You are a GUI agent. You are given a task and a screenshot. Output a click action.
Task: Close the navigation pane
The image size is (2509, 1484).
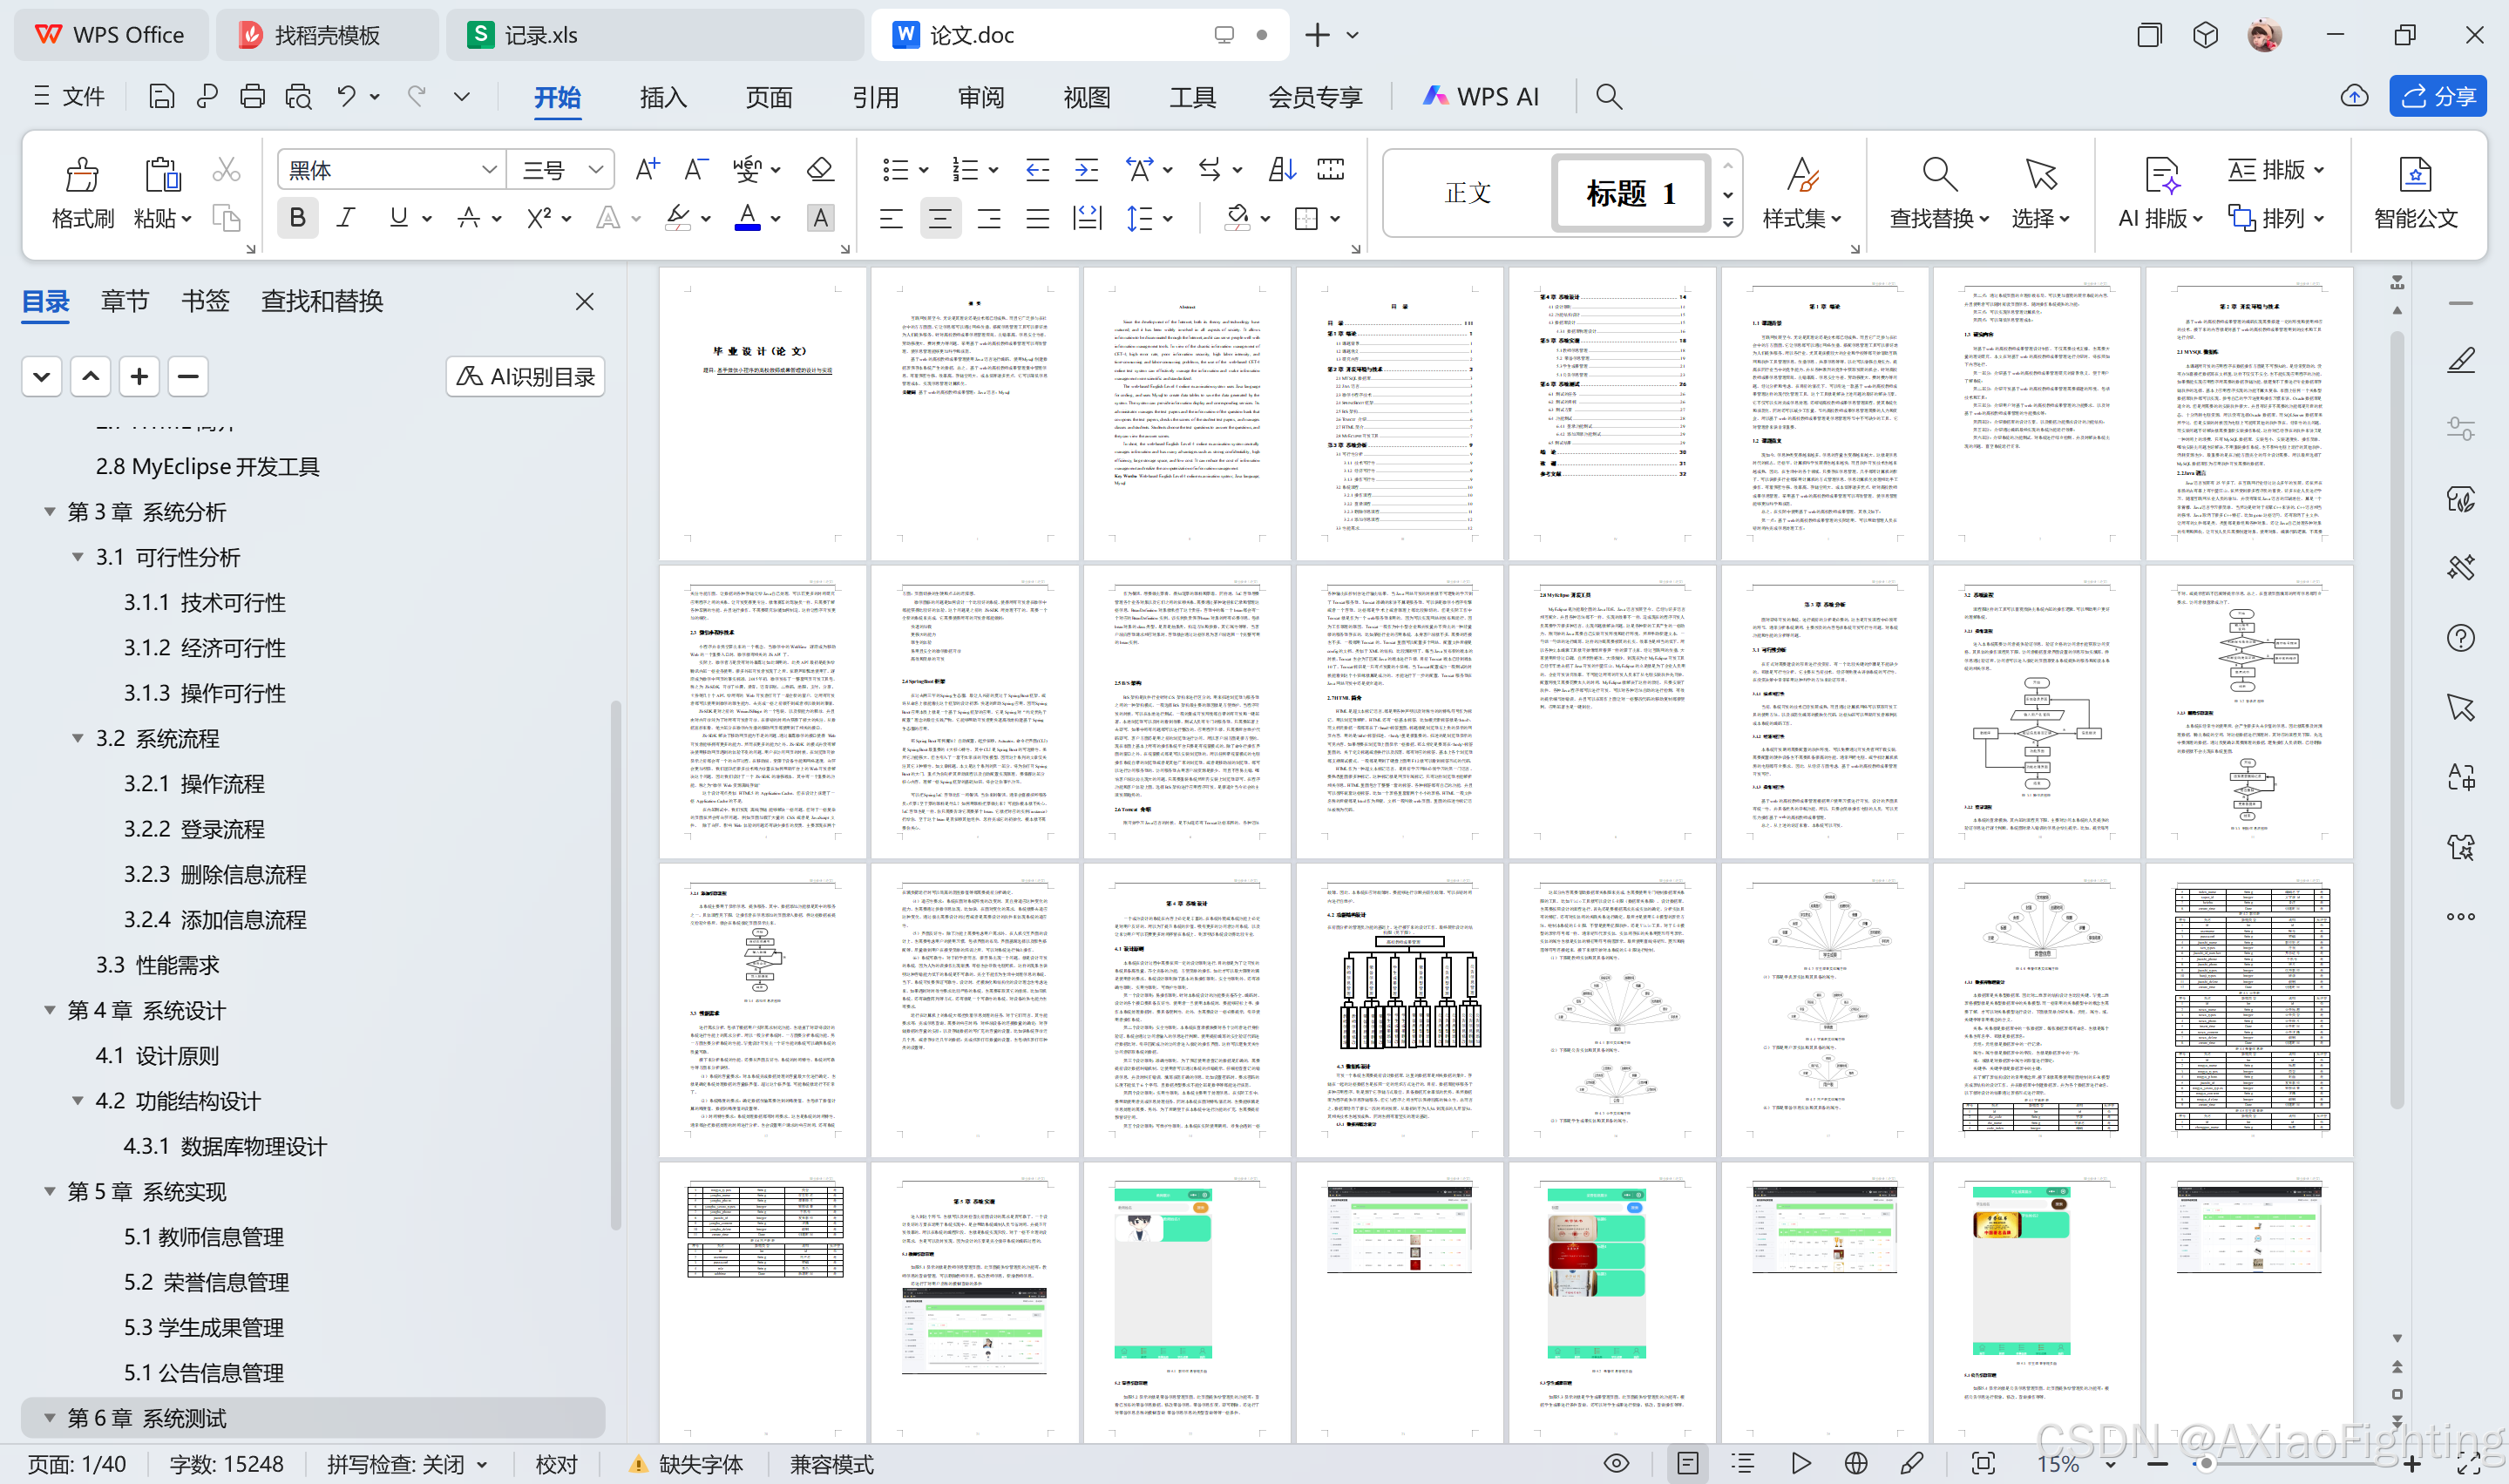[x=585, y=301]
